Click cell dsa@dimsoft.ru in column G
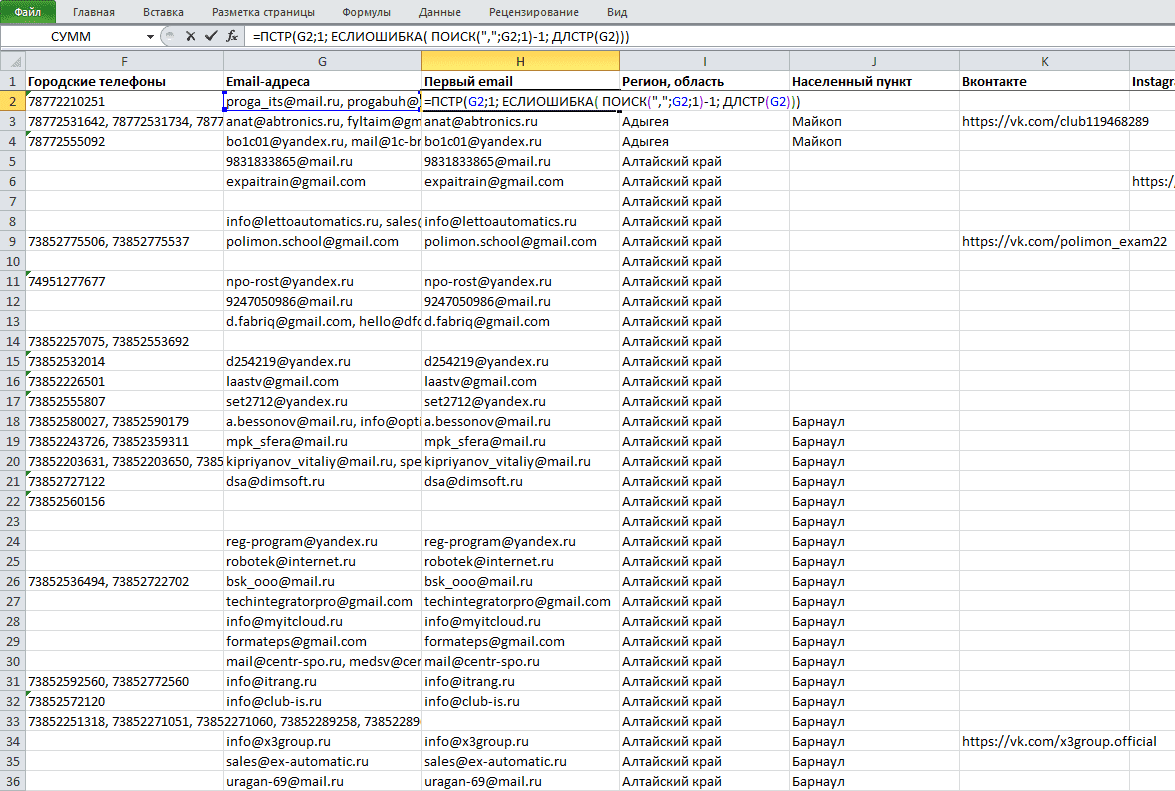This screenshot has width=1175, height=791. (x=322, y=481)
